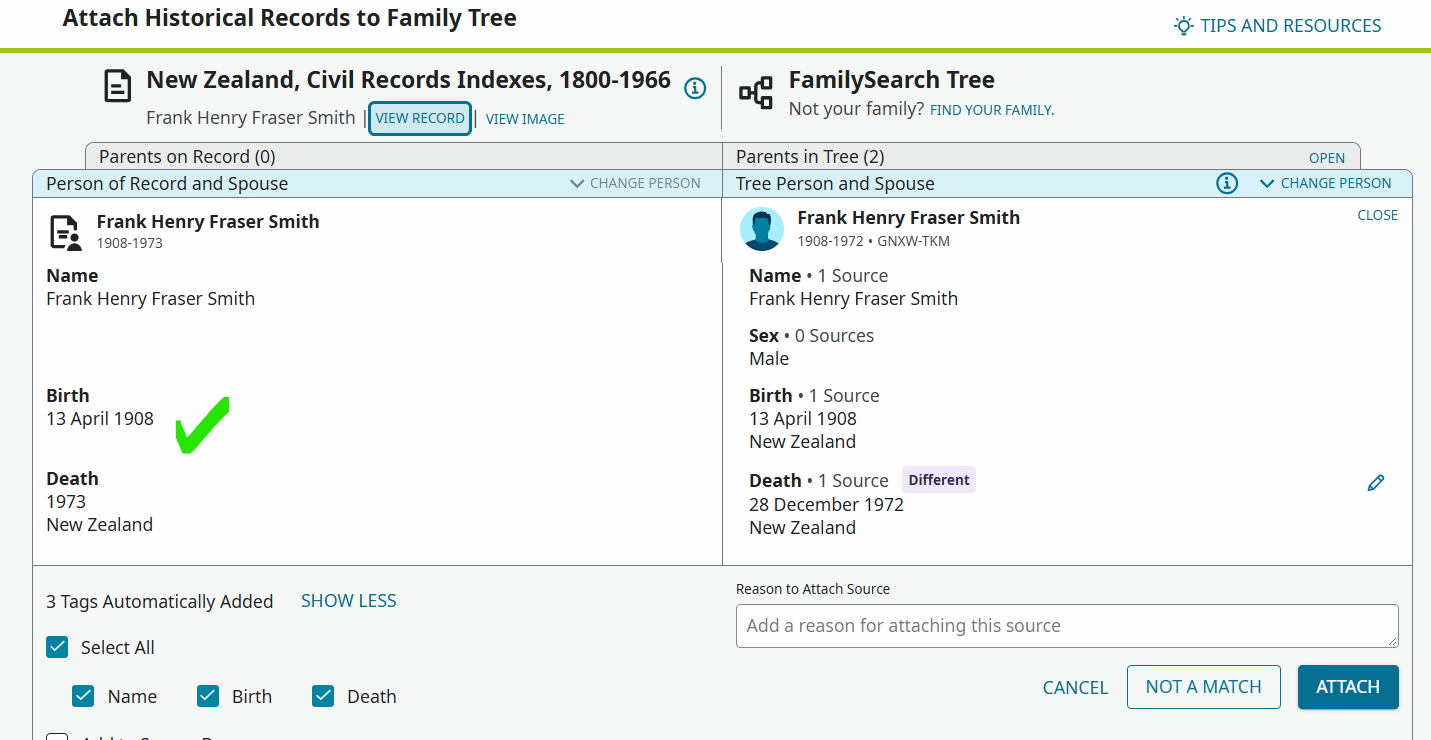Image resolution: width=1431 pixels, height=740 pixels.
Task: Uncheck the Name tag checkbox
Action: coord(83,696)
